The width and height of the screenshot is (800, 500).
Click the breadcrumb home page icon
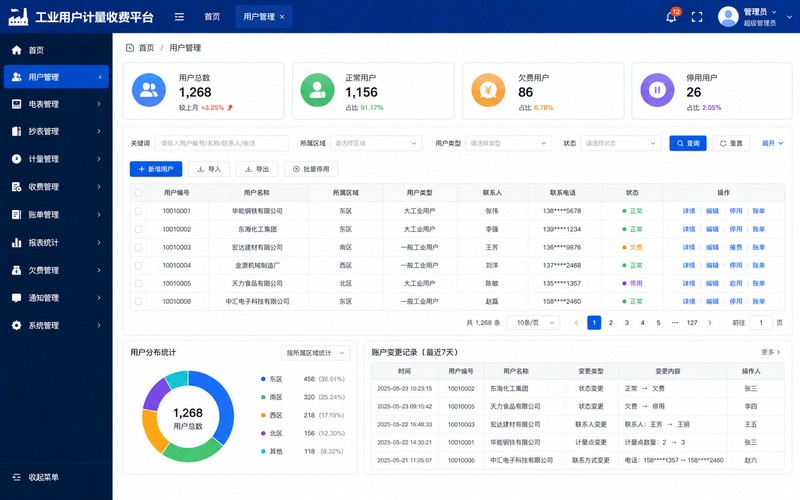[130, 48]
